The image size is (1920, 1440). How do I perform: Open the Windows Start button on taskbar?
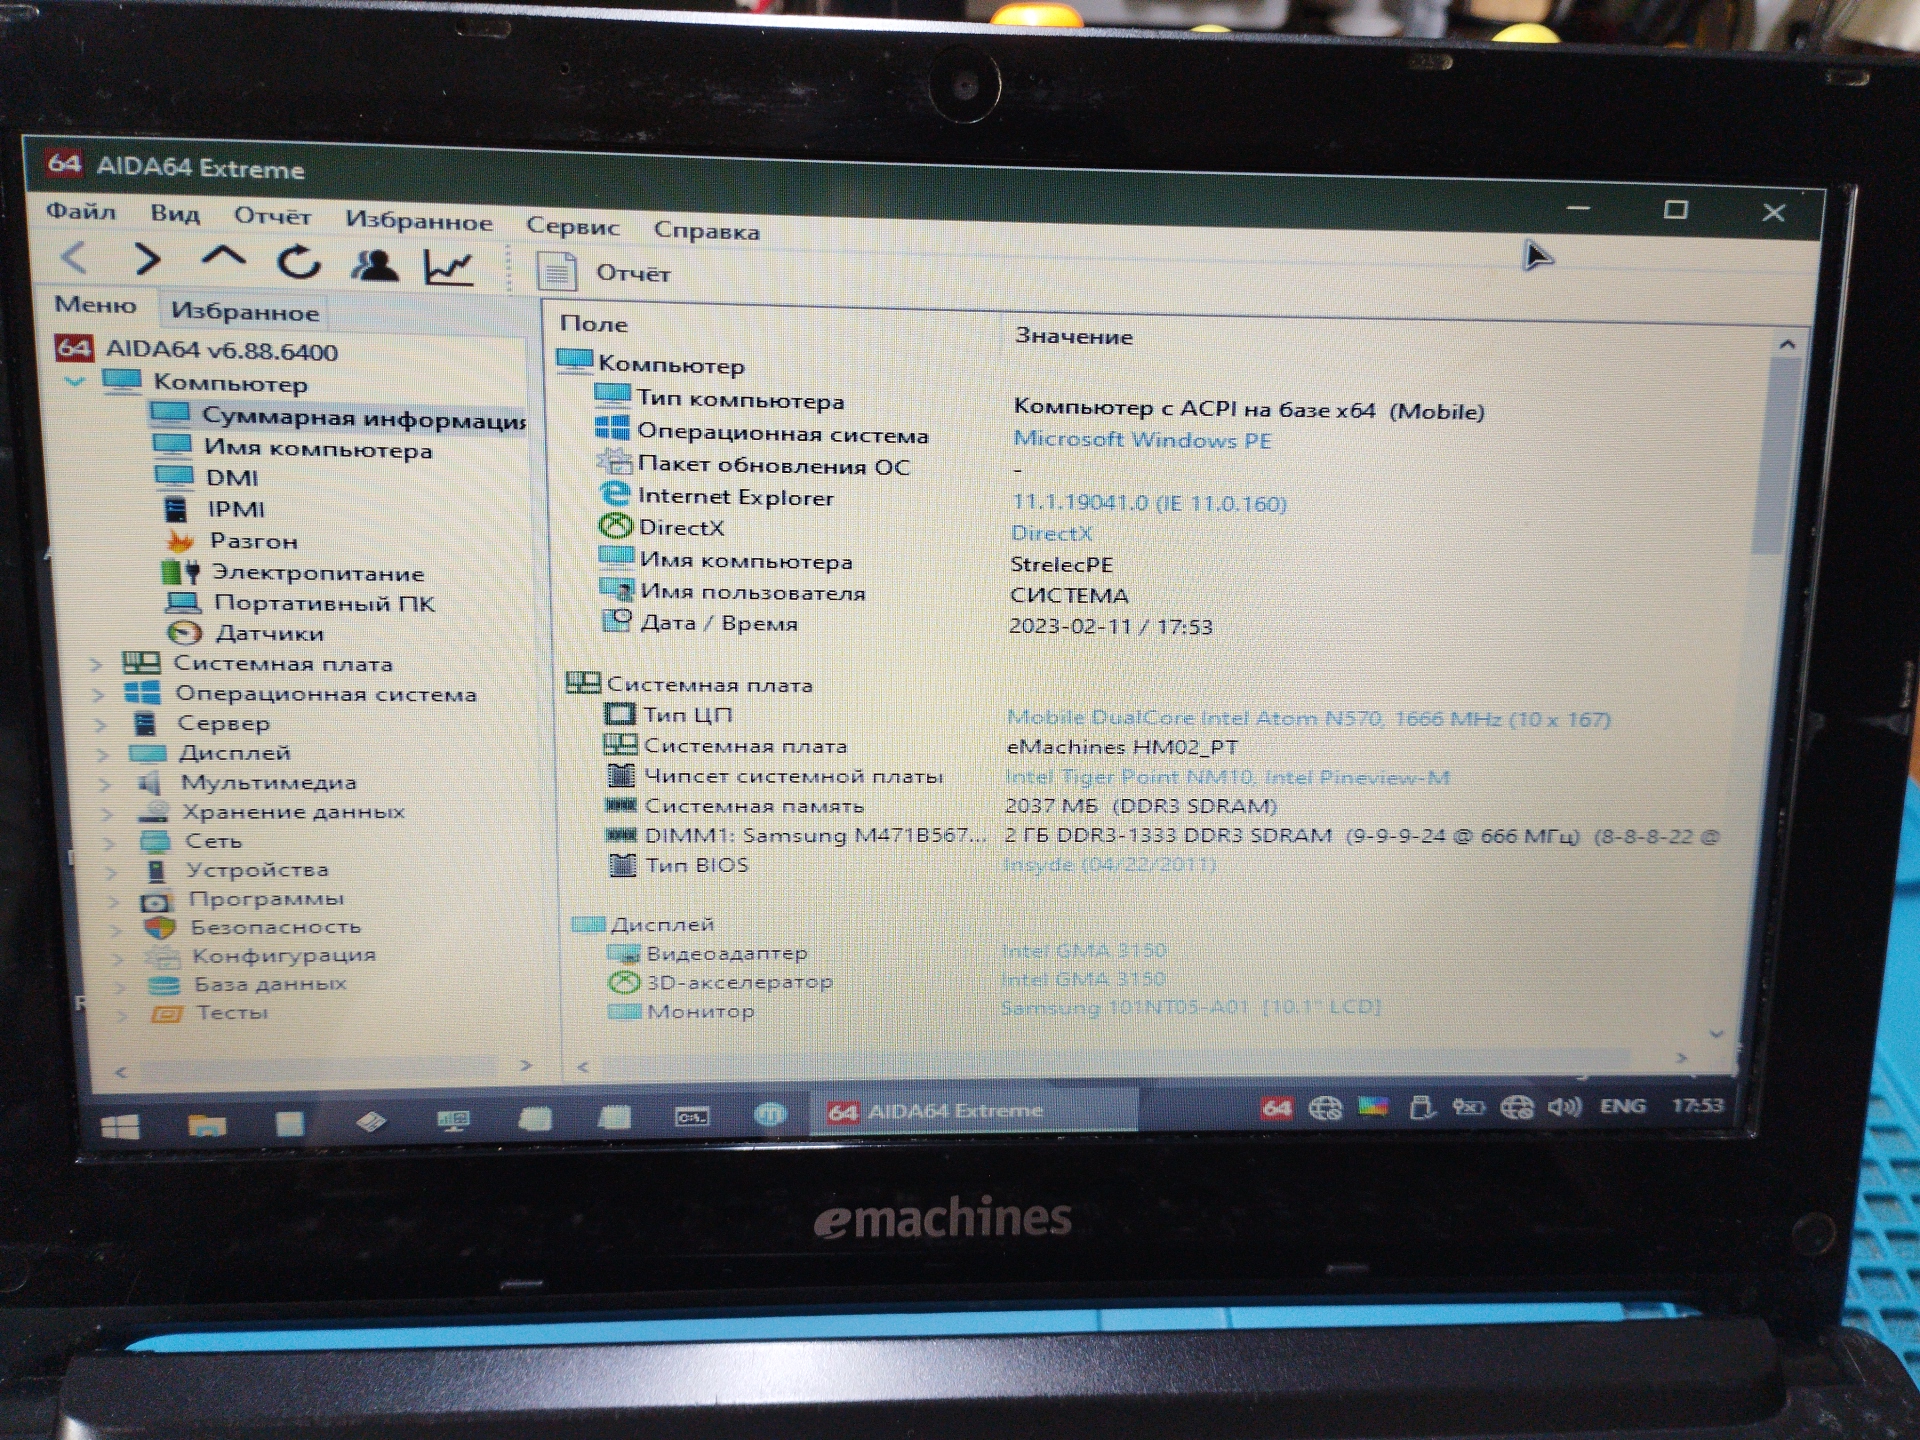coord(120,1129)
